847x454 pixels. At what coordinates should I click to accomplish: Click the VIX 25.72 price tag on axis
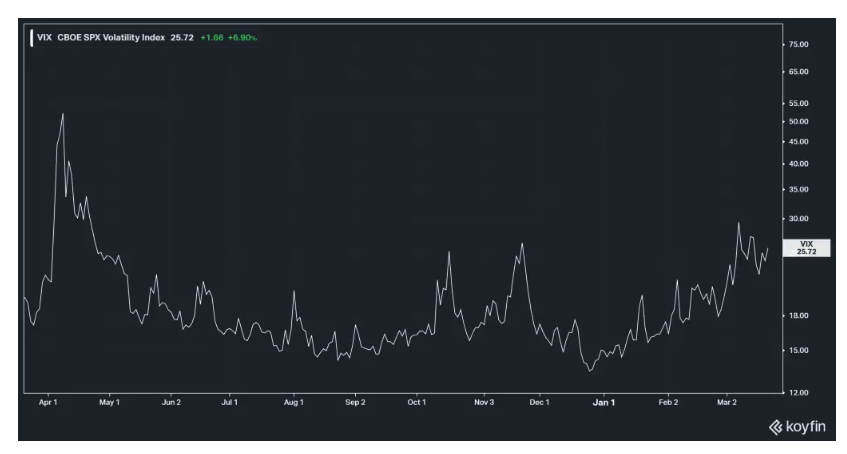[x=806, y=248]
